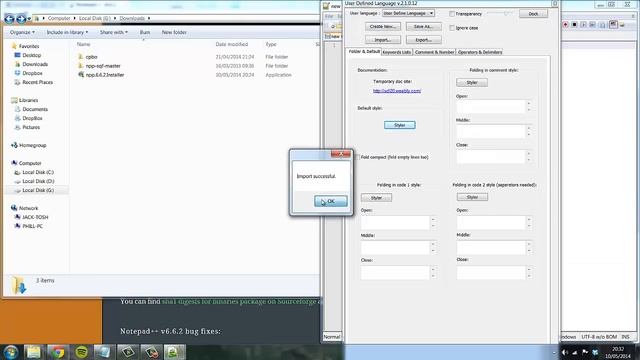This screenshot has height=360, width=640.
Task: Expand the Computer breadcrumb arrow
Action: click(x=74, y=18)
